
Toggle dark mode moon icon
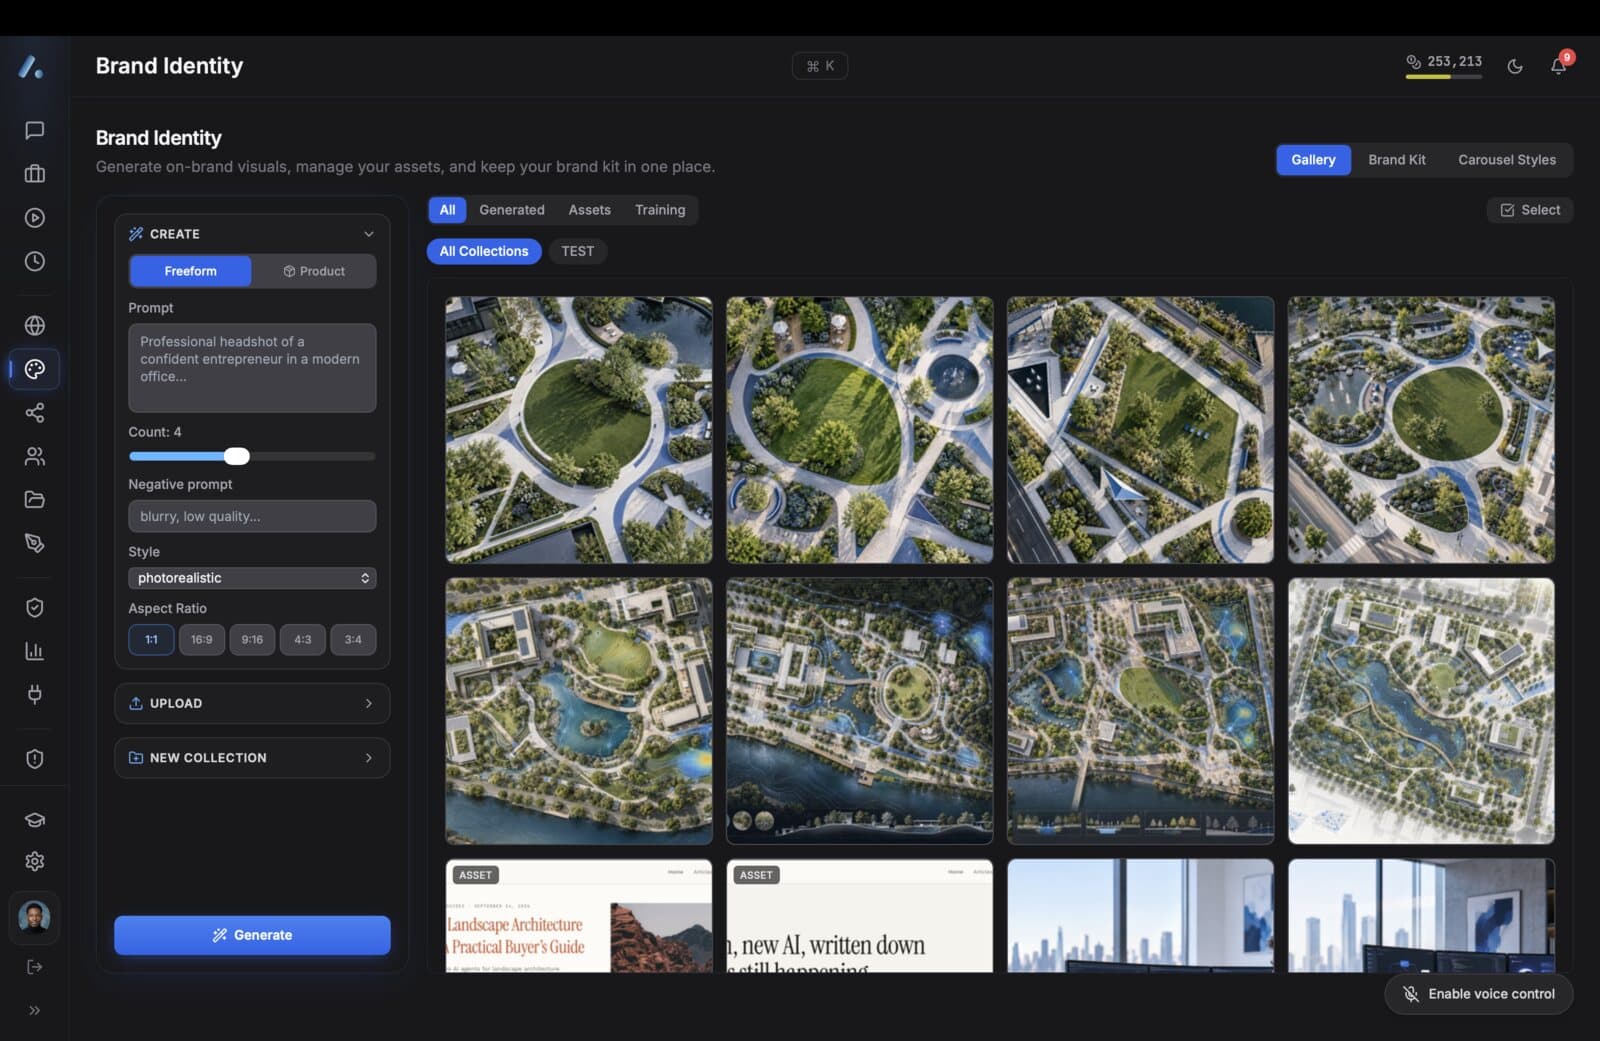point(1515,66)
